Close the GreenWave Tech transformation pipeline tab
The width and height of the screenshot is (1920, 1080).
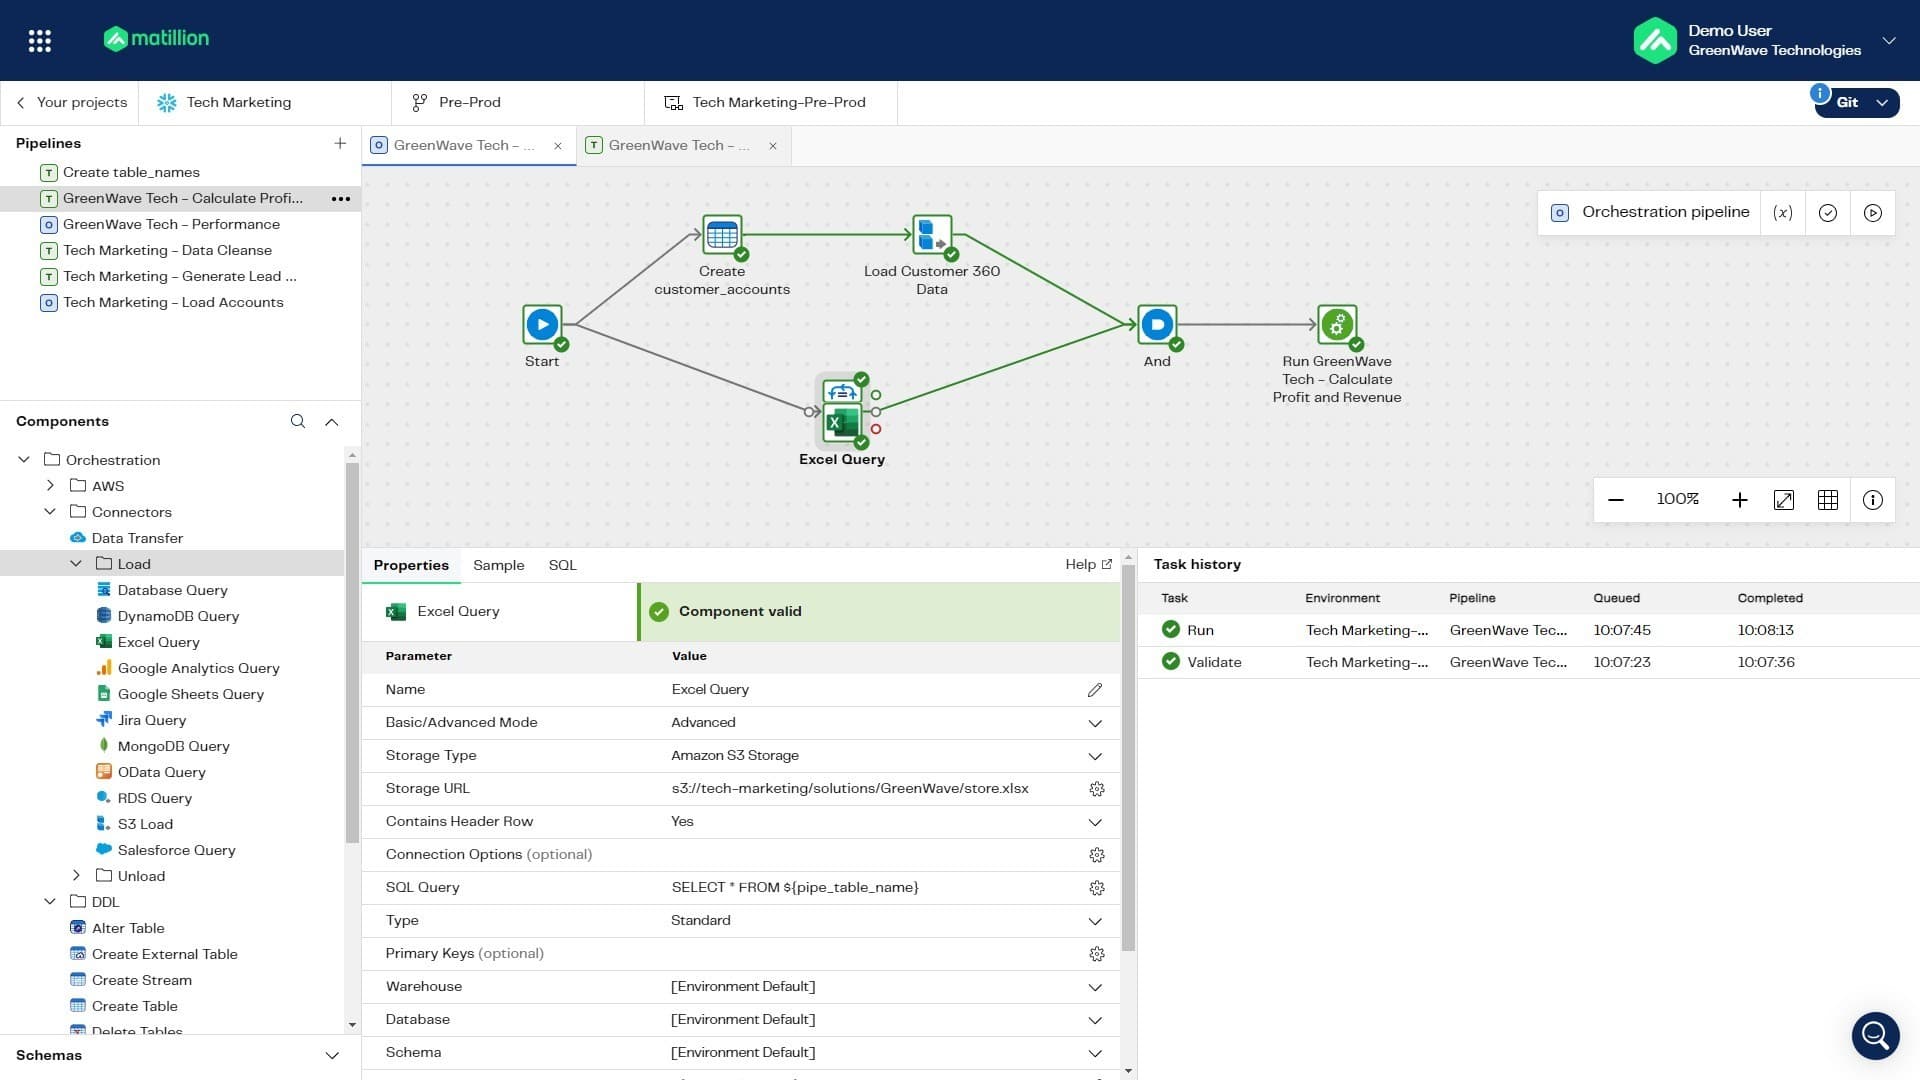coord(772,145)
